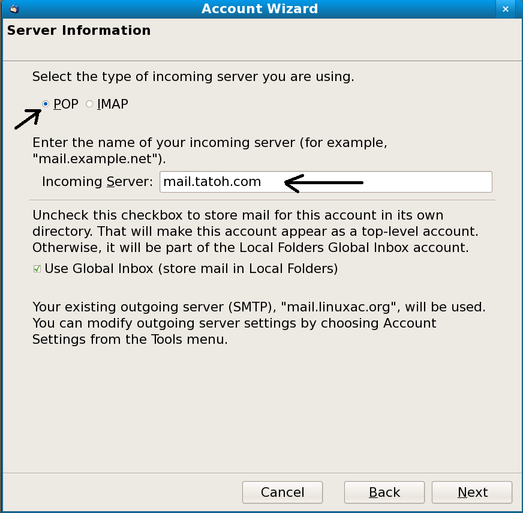Click the Use Global Inbox label text

click(191, 269)
